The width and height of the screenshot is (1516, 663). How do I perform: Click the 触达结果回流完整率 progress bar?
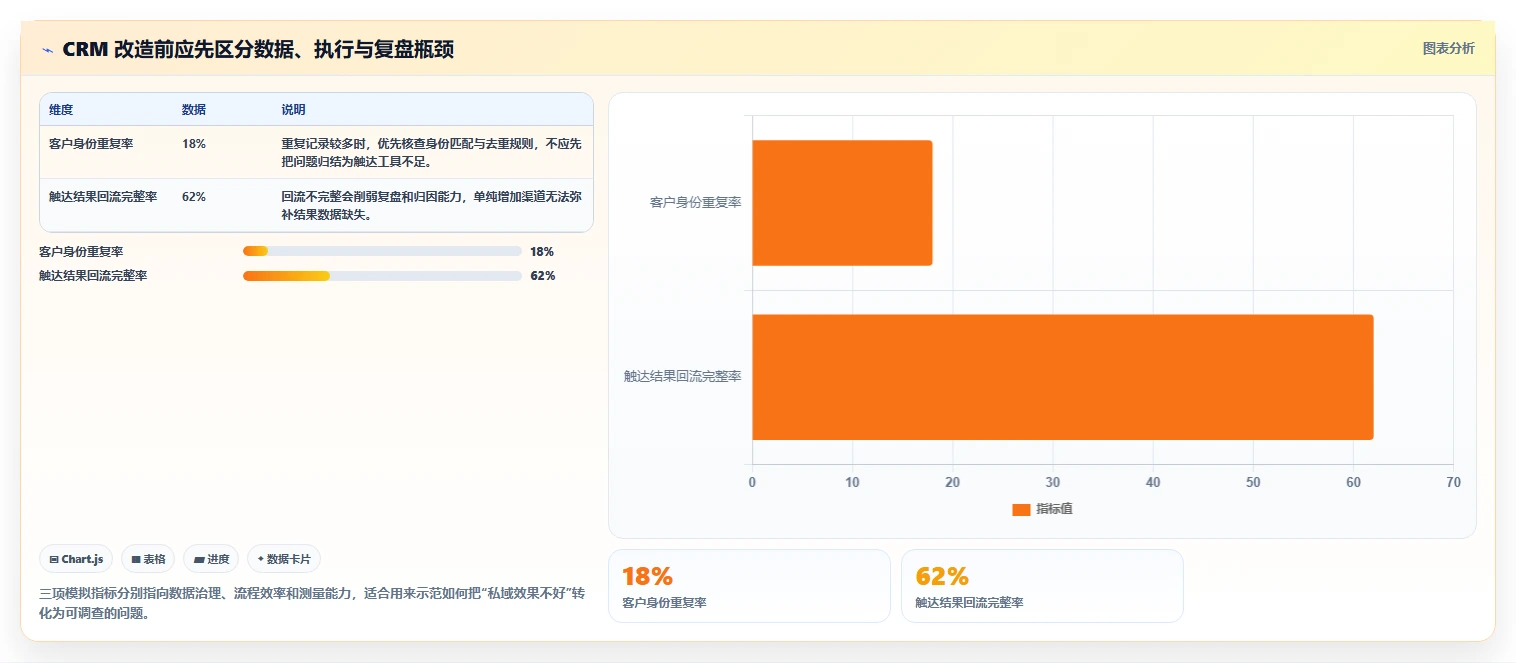[x=382, y=275]
